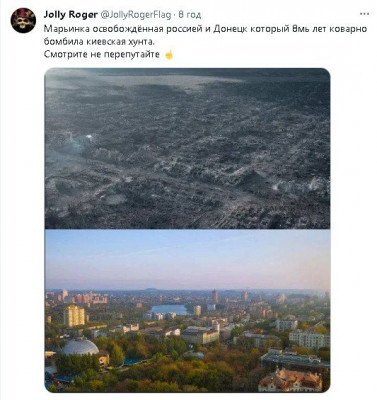Click the pointing finger emoji
The image size is (377, 400).
(169, 54)
